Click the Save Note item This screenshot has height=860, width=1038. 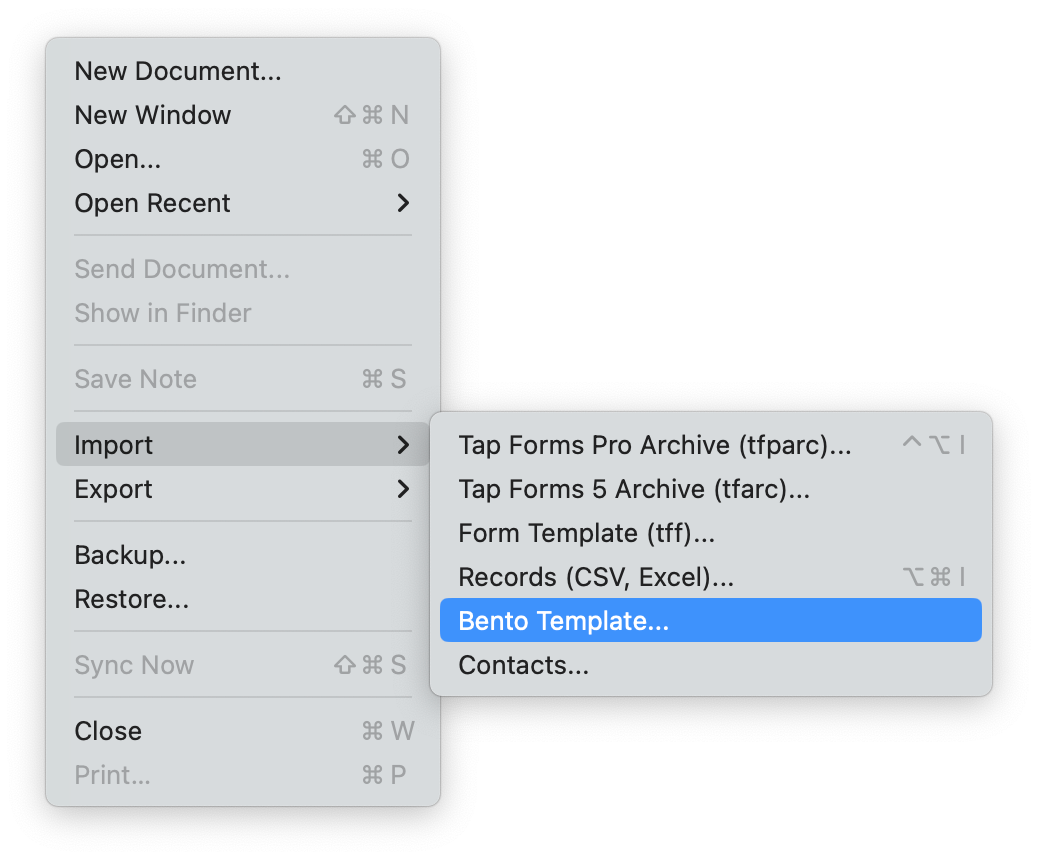coord(242,379)
